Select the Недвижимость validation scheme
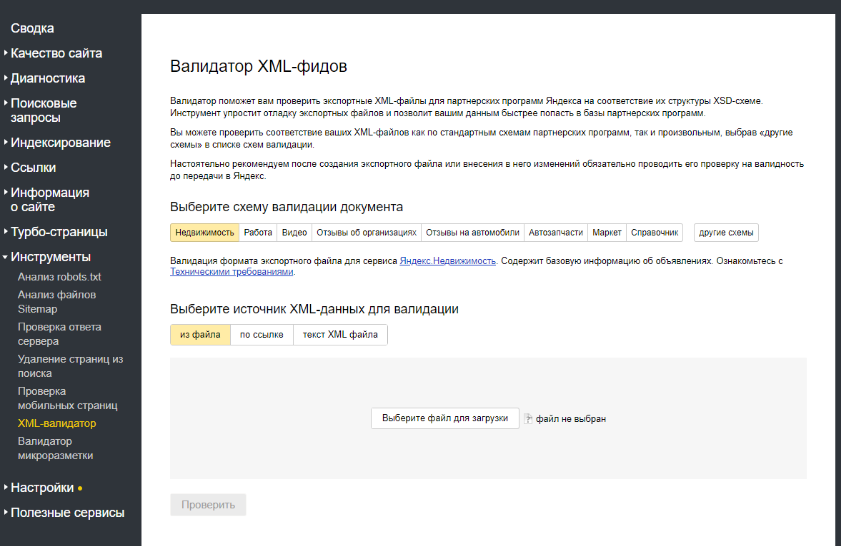The width and height of the screenshot is (841, 546). click(205, 232)
